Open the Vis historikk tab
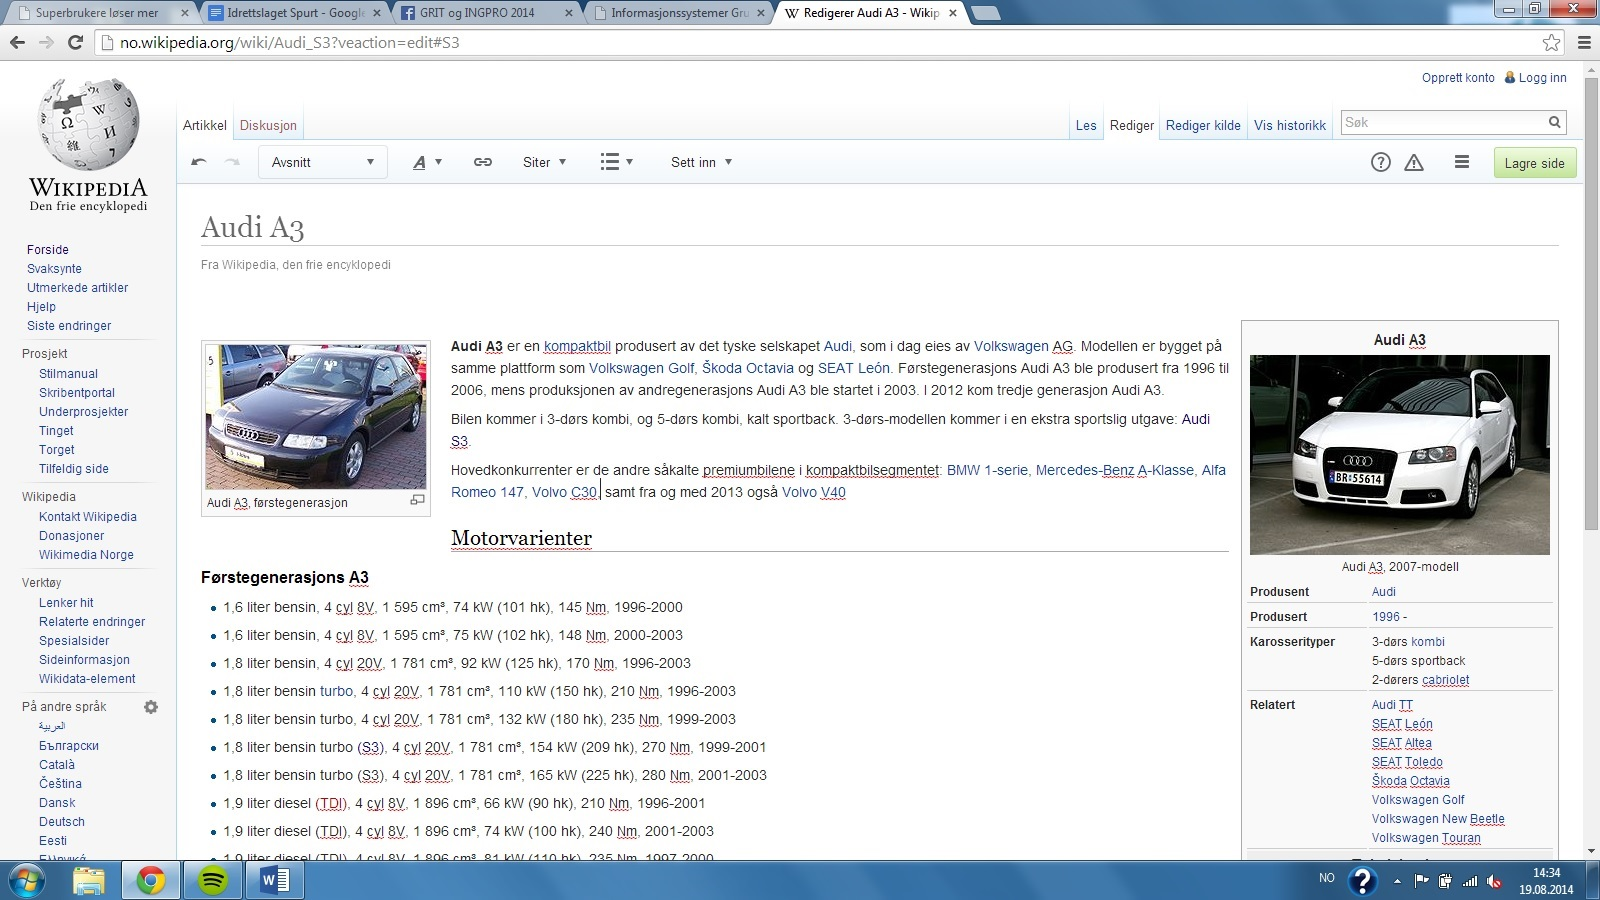 pyautogui.click(x=1290, y=125)
